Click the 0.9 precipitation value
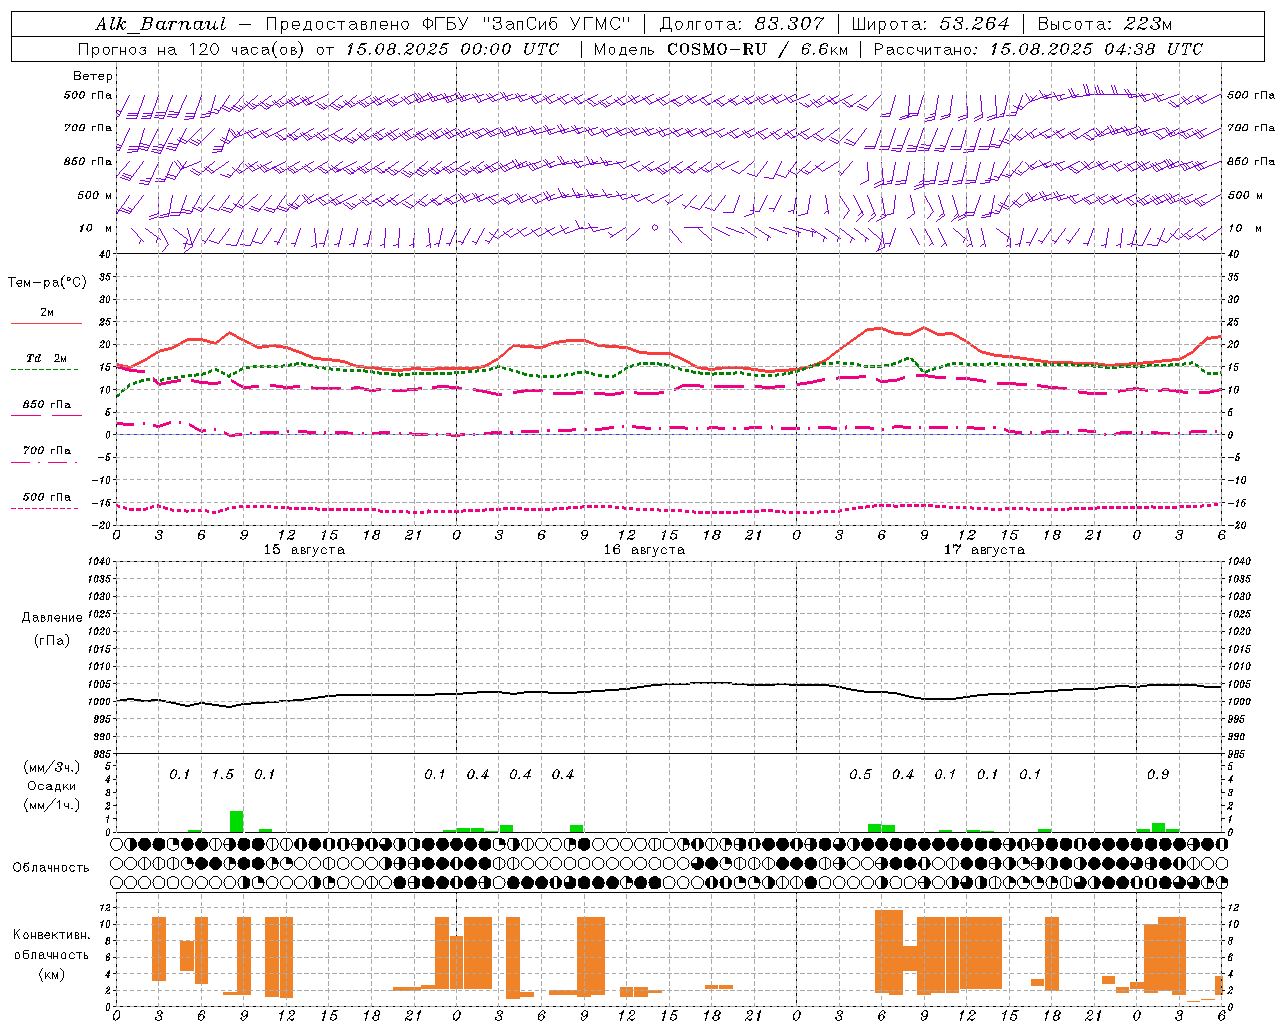This screenshot has height=1024, width=1280. pos(1158,774)
